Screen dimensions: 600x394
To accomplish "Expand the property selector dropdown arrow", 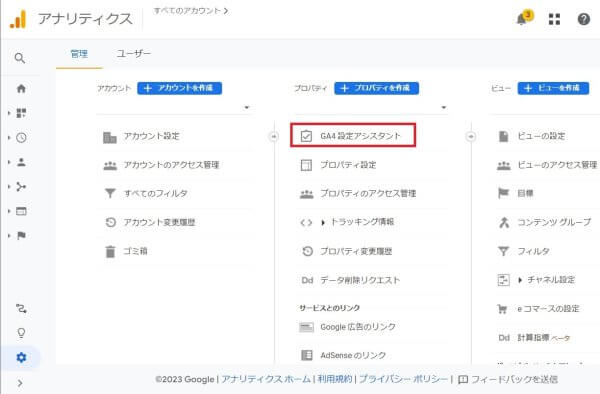I will pos(443,107).
